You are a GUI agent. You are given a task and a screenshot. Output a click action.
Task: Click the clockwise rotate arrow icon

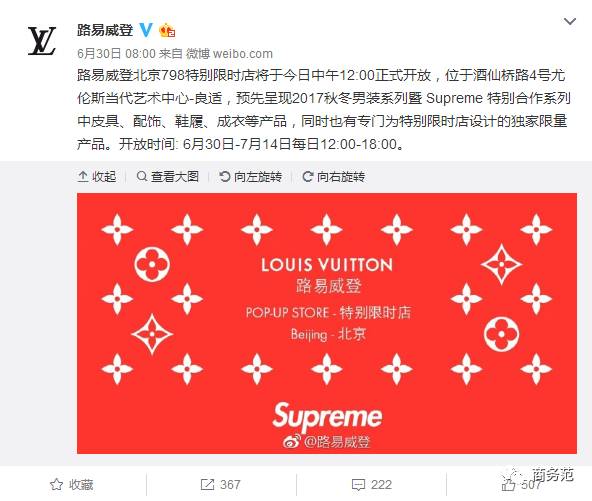308,176
